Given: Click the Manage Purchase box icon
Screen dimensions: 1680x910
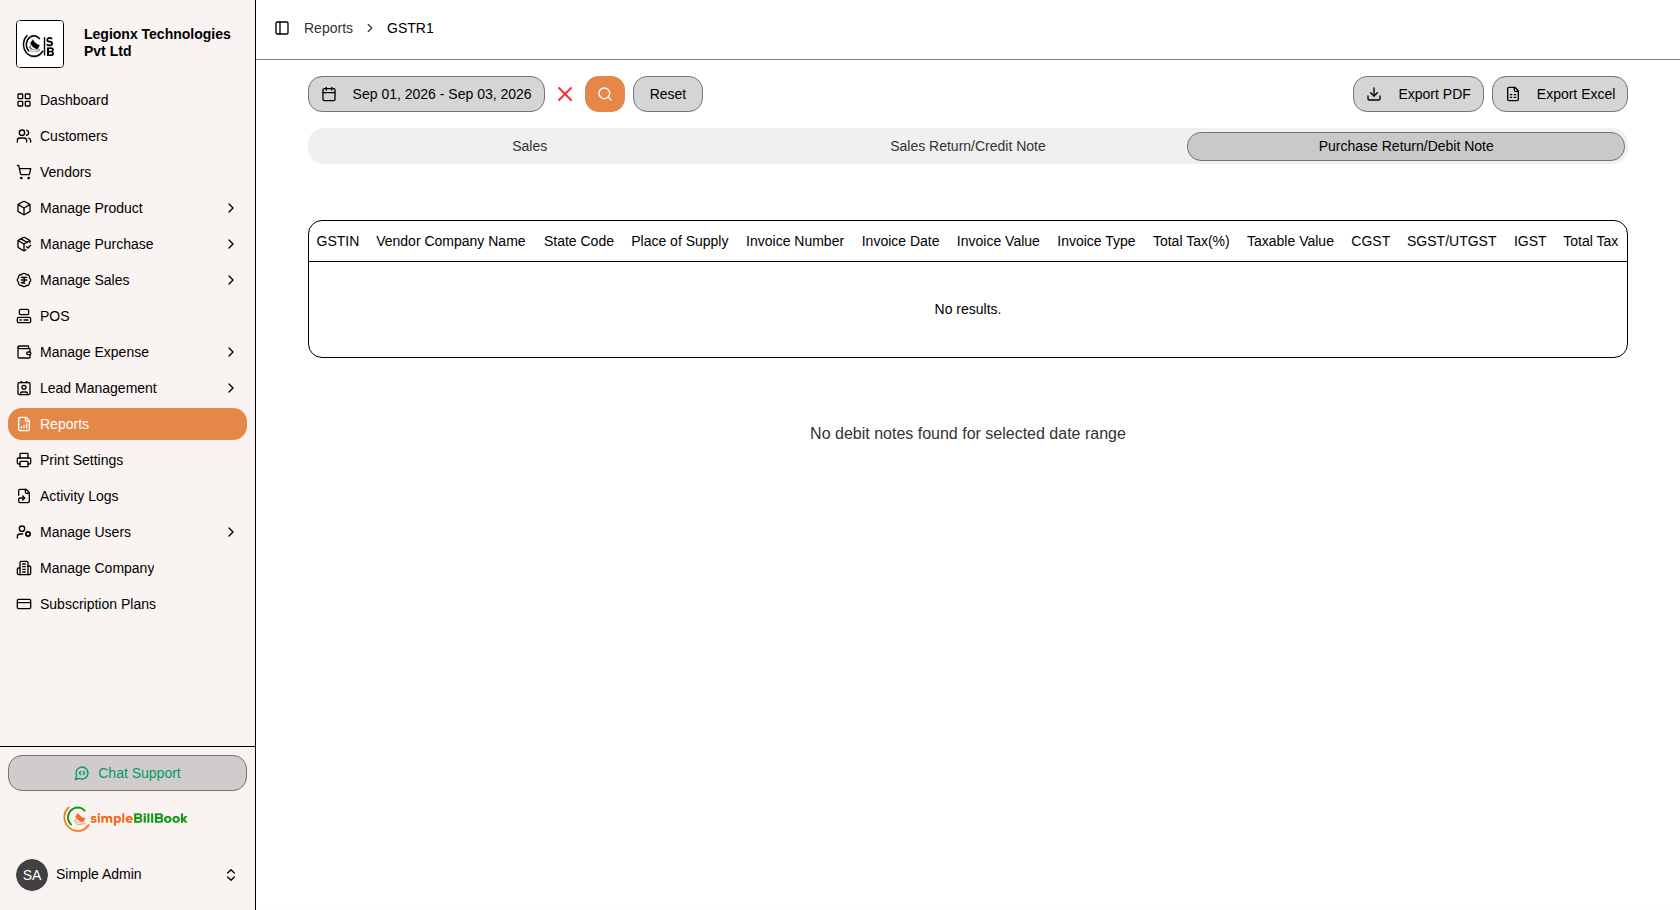Looking at the screenshot, I should [24, 244].
